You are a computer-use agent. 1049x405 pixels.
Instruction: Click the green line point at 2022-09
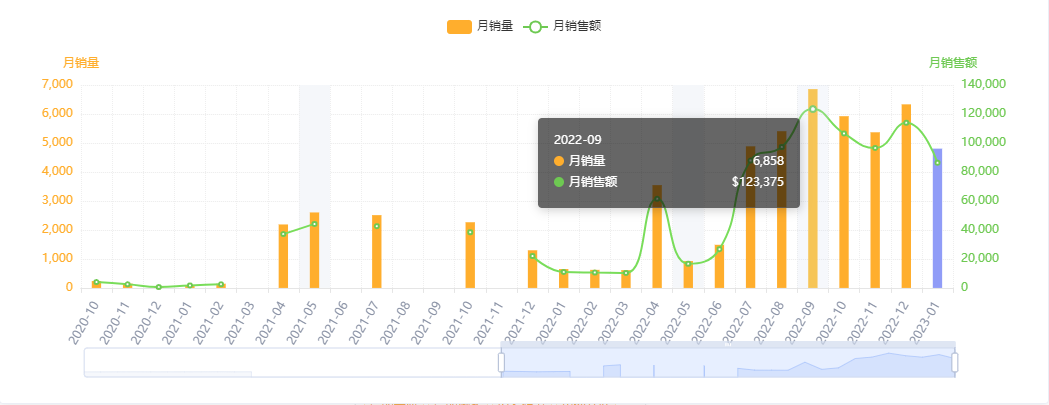tap(812, 109)
